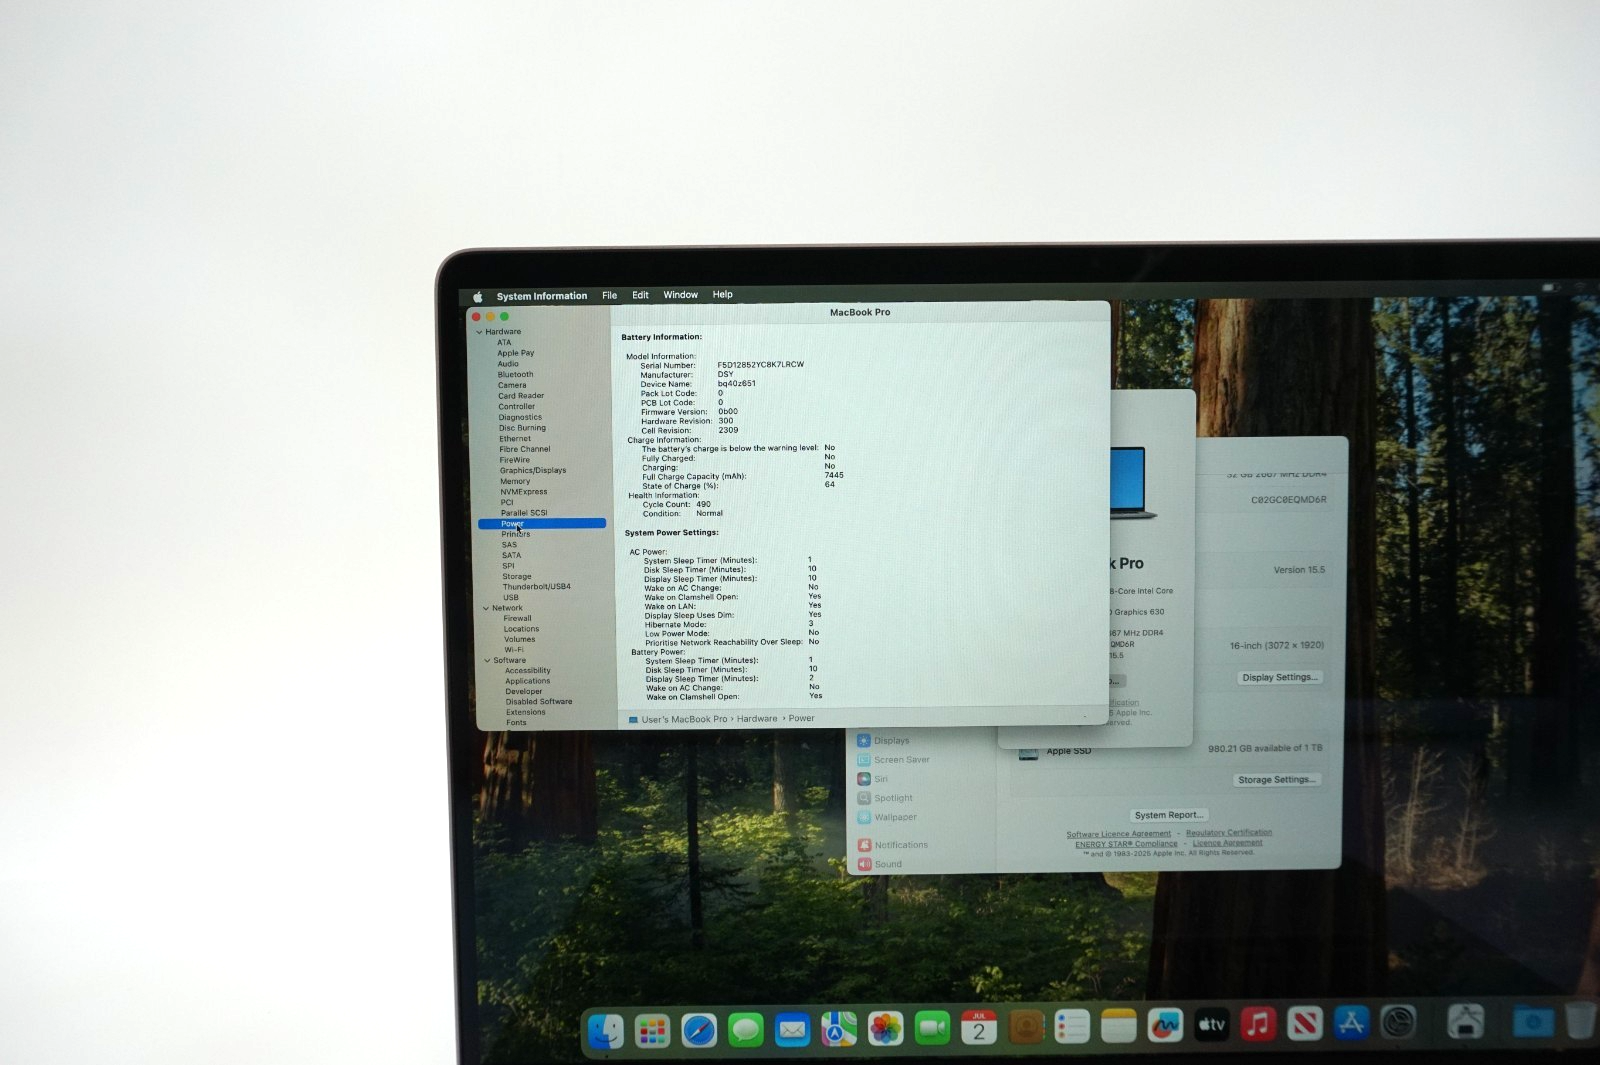Select Camera in the sidebar
Screen dimensions: 1600x1065
click(x=512, y=385)
